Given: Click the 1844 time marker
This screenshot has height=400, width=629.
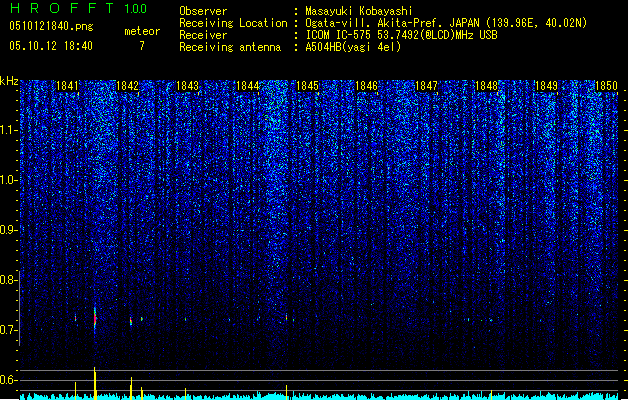Looking at the screenshot, I should pyautogui.click(x=248, y=86).
